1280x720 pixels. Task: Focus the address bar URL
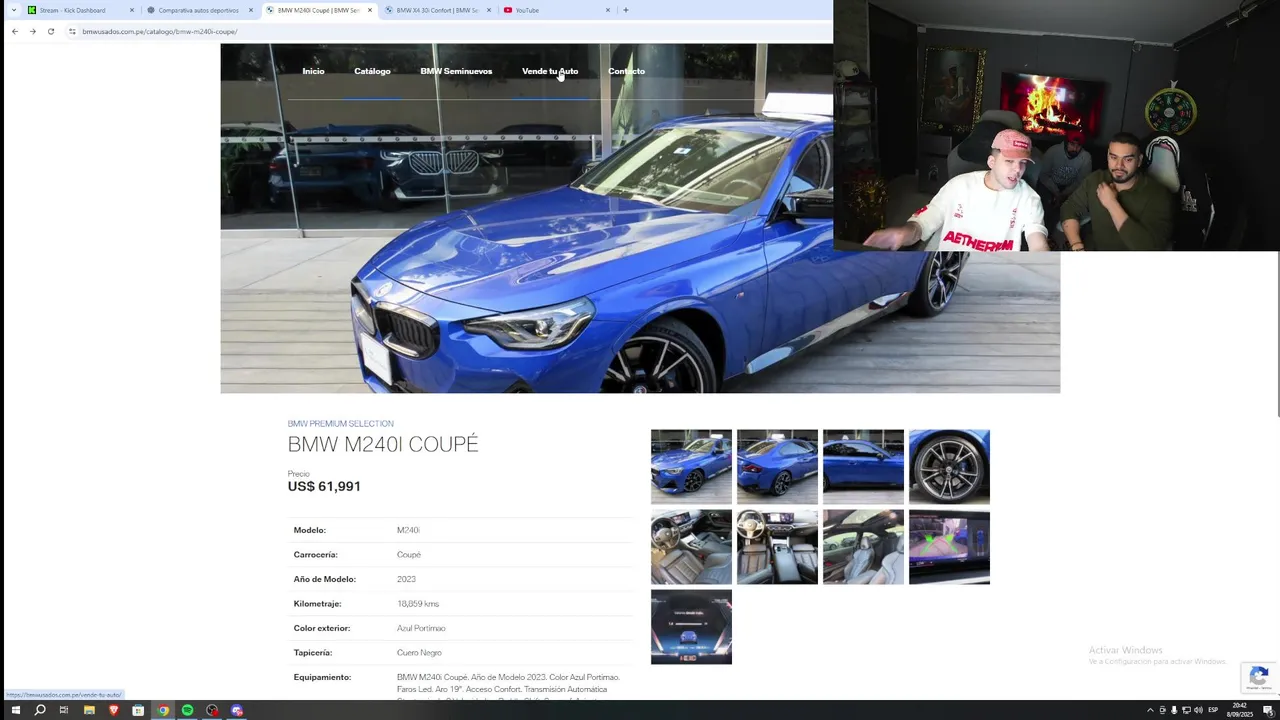click(x=159, y=31)
